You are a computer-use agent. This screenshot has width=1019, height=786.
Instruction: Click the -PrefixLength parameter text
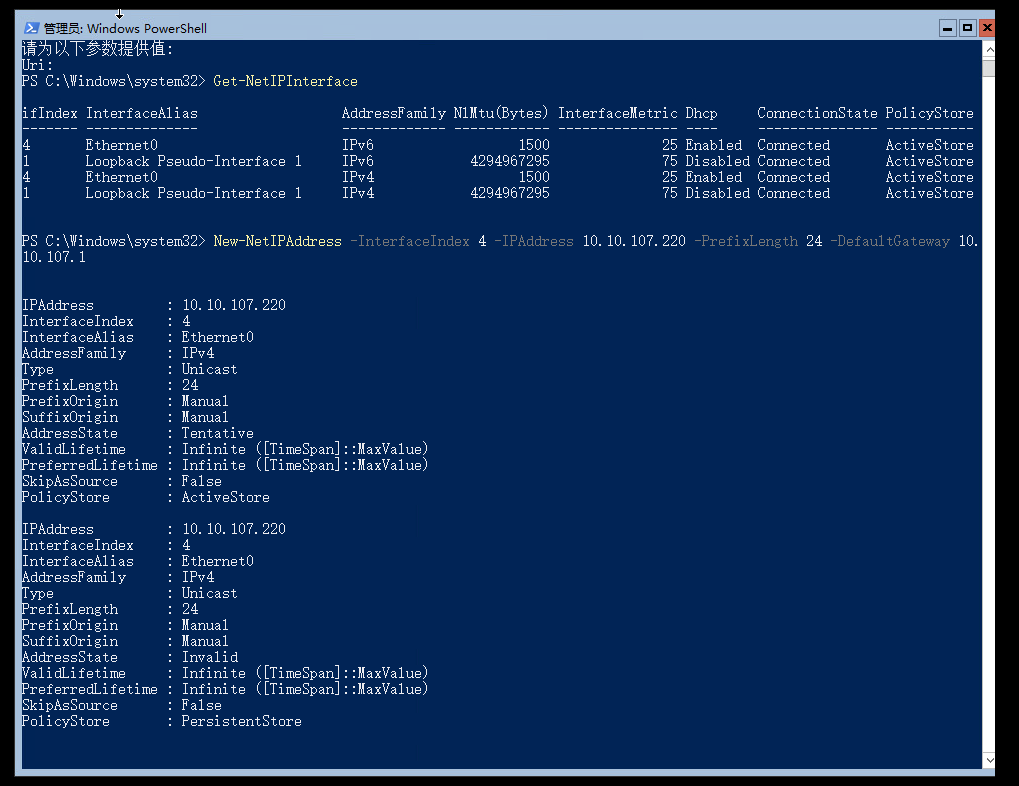[745, 241]
